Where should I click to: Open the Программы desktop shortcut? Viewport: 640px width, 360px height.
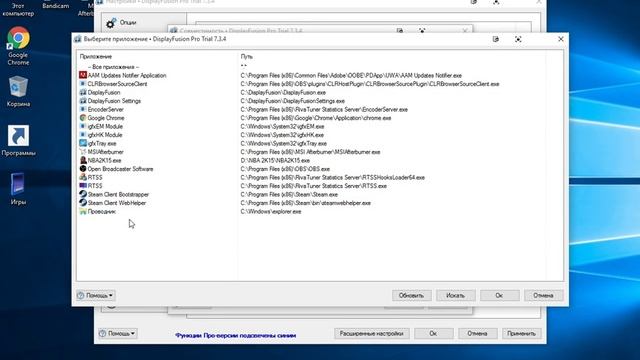click(18, 140)
